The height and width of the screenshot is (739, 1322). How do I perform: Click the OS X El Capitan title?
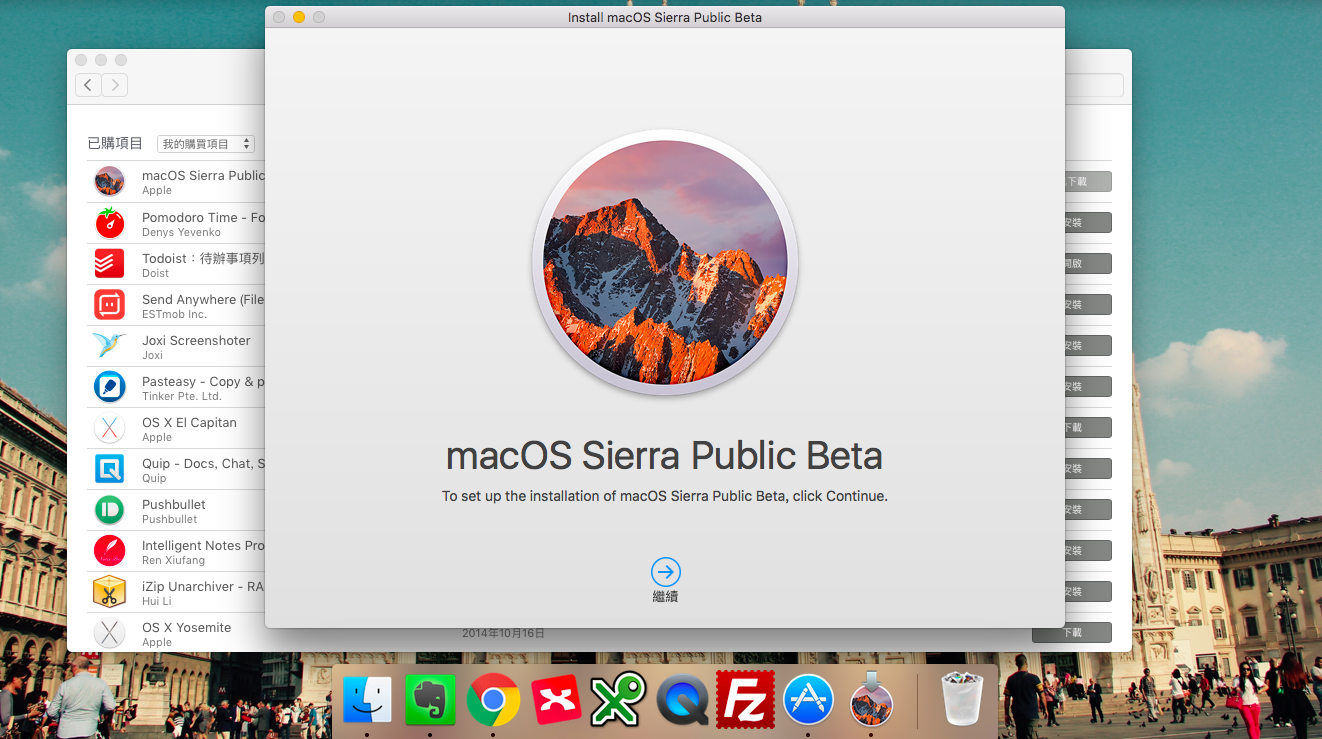pyautogui.click(x=189, y=422)
